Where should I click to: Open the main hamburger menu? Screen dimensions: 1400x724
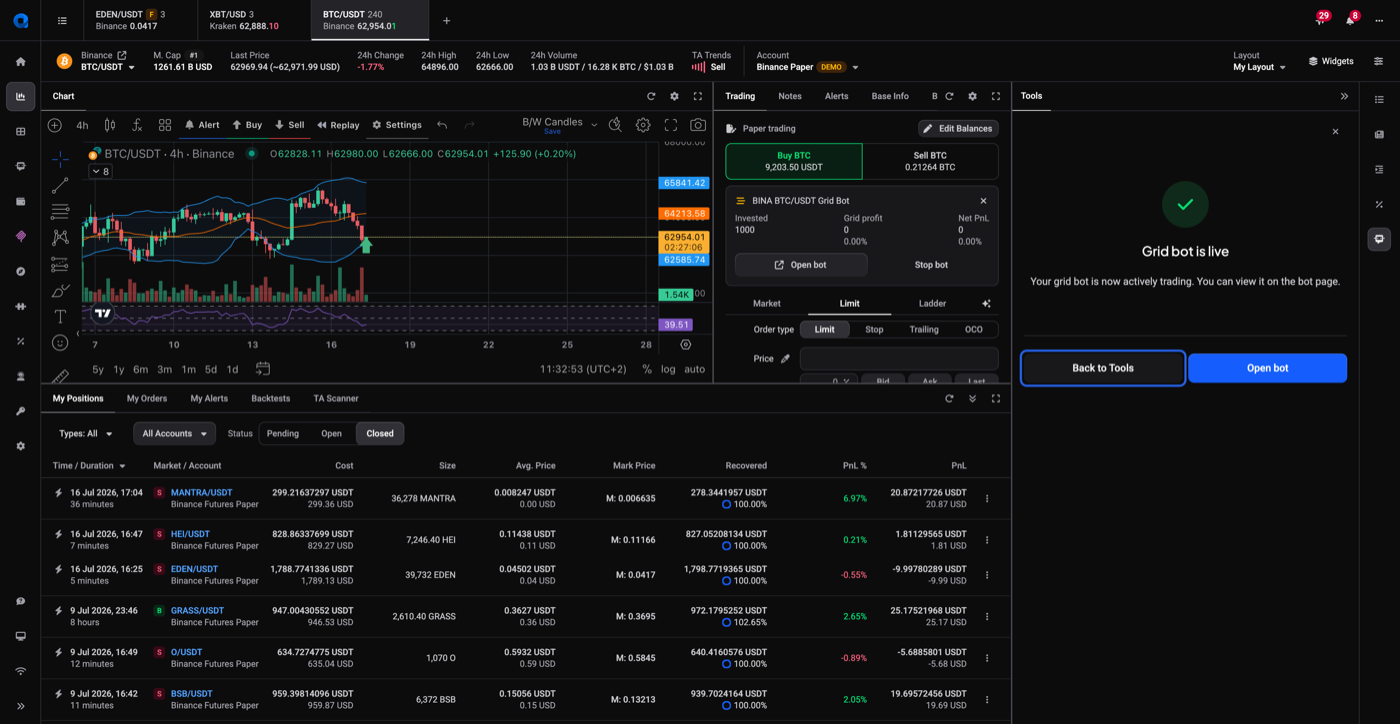(62, 20)
